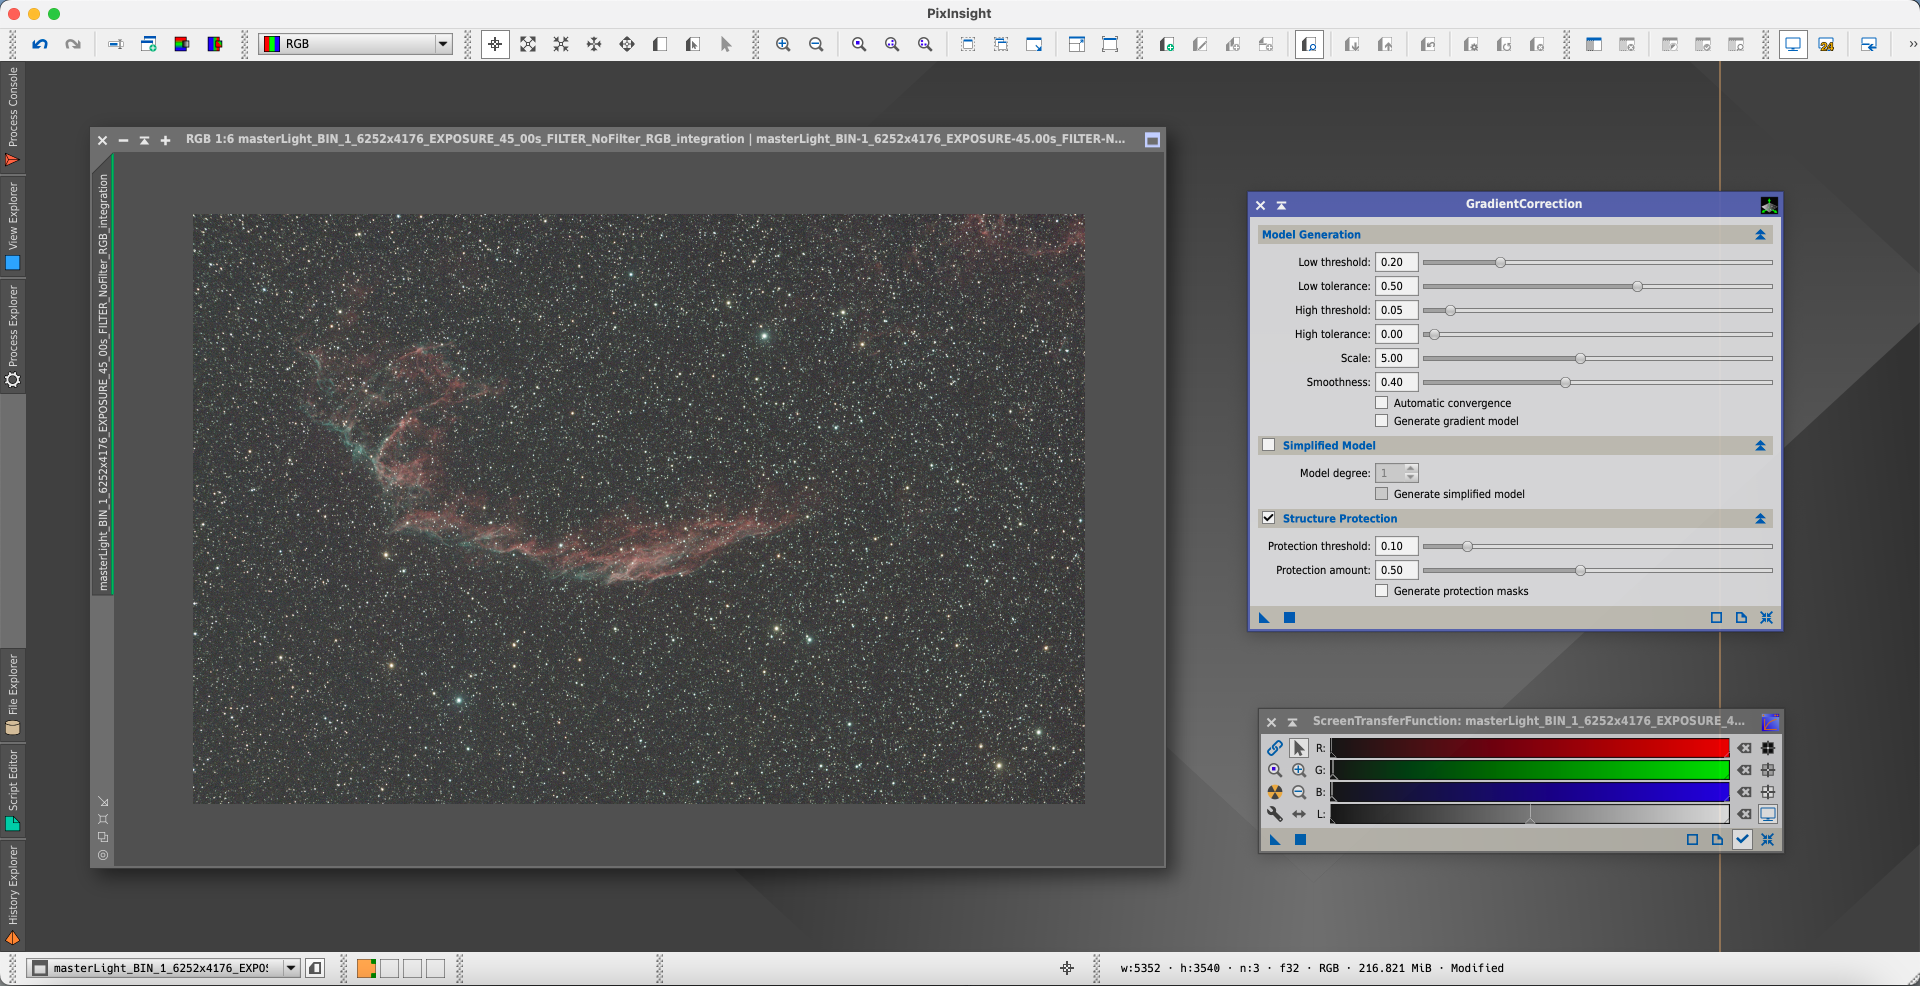Collapse the Model Generation section
Screen dimensions: 1920x986
coord(1760,235)
